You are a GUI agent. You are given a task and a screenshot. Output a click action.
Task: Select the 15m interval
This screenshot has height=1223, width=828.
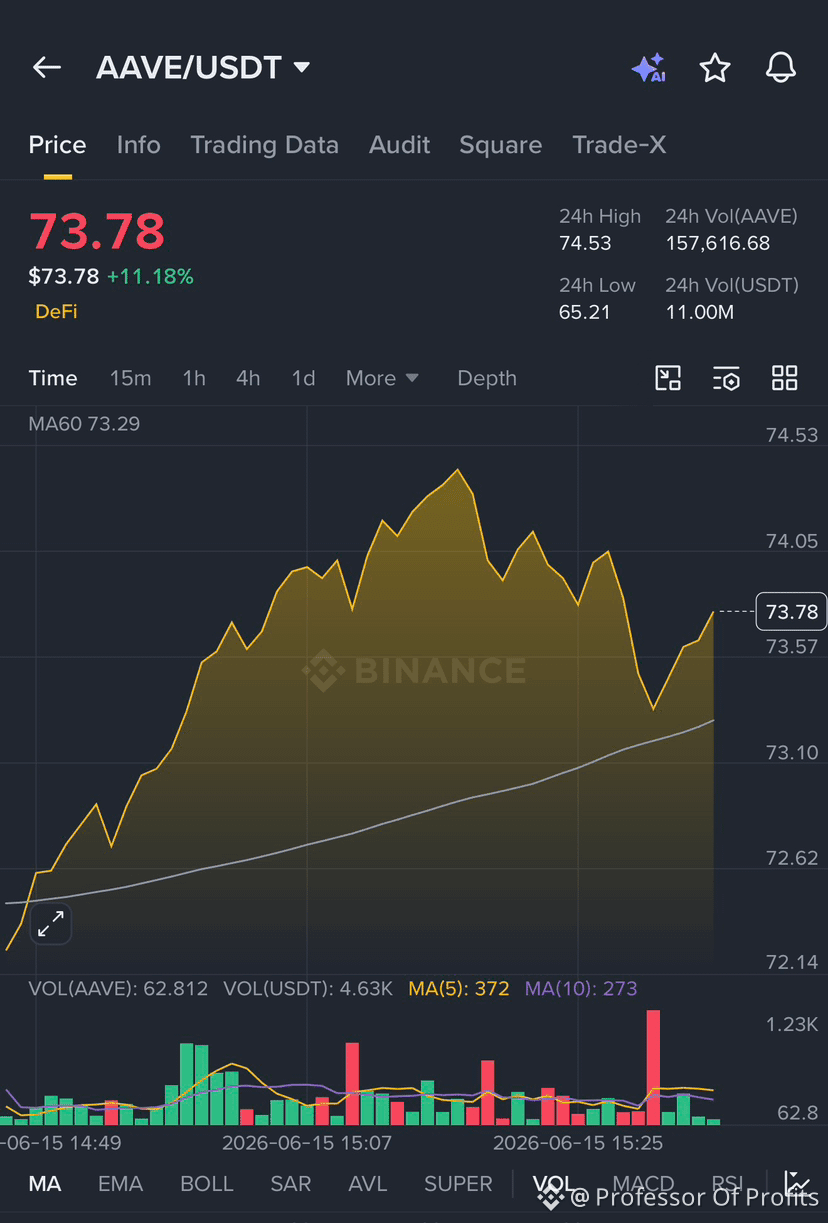tap(130, 378)
